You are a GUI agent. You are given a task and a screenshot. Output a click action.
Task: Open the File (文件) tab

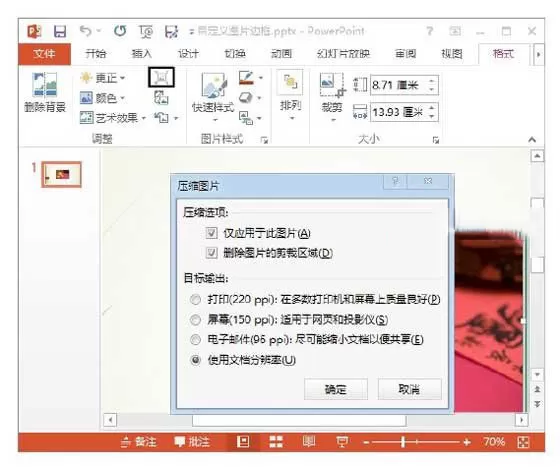pos(44,54)
